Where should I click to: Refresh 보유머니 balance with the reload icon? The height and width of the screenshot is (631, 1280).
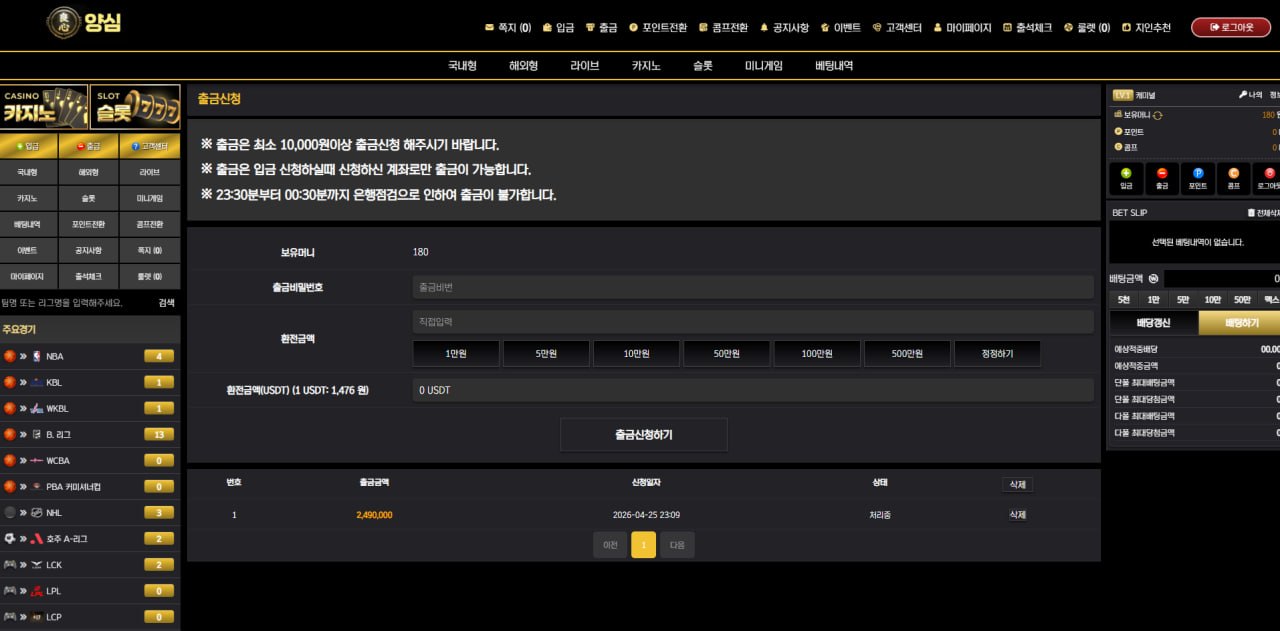pyautogui.click(x=1158, y=115)
